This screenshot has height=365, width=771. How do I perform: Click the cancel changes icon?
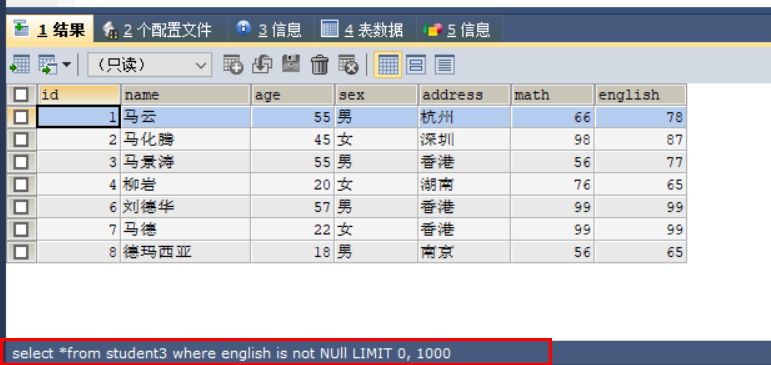point(348,64)
